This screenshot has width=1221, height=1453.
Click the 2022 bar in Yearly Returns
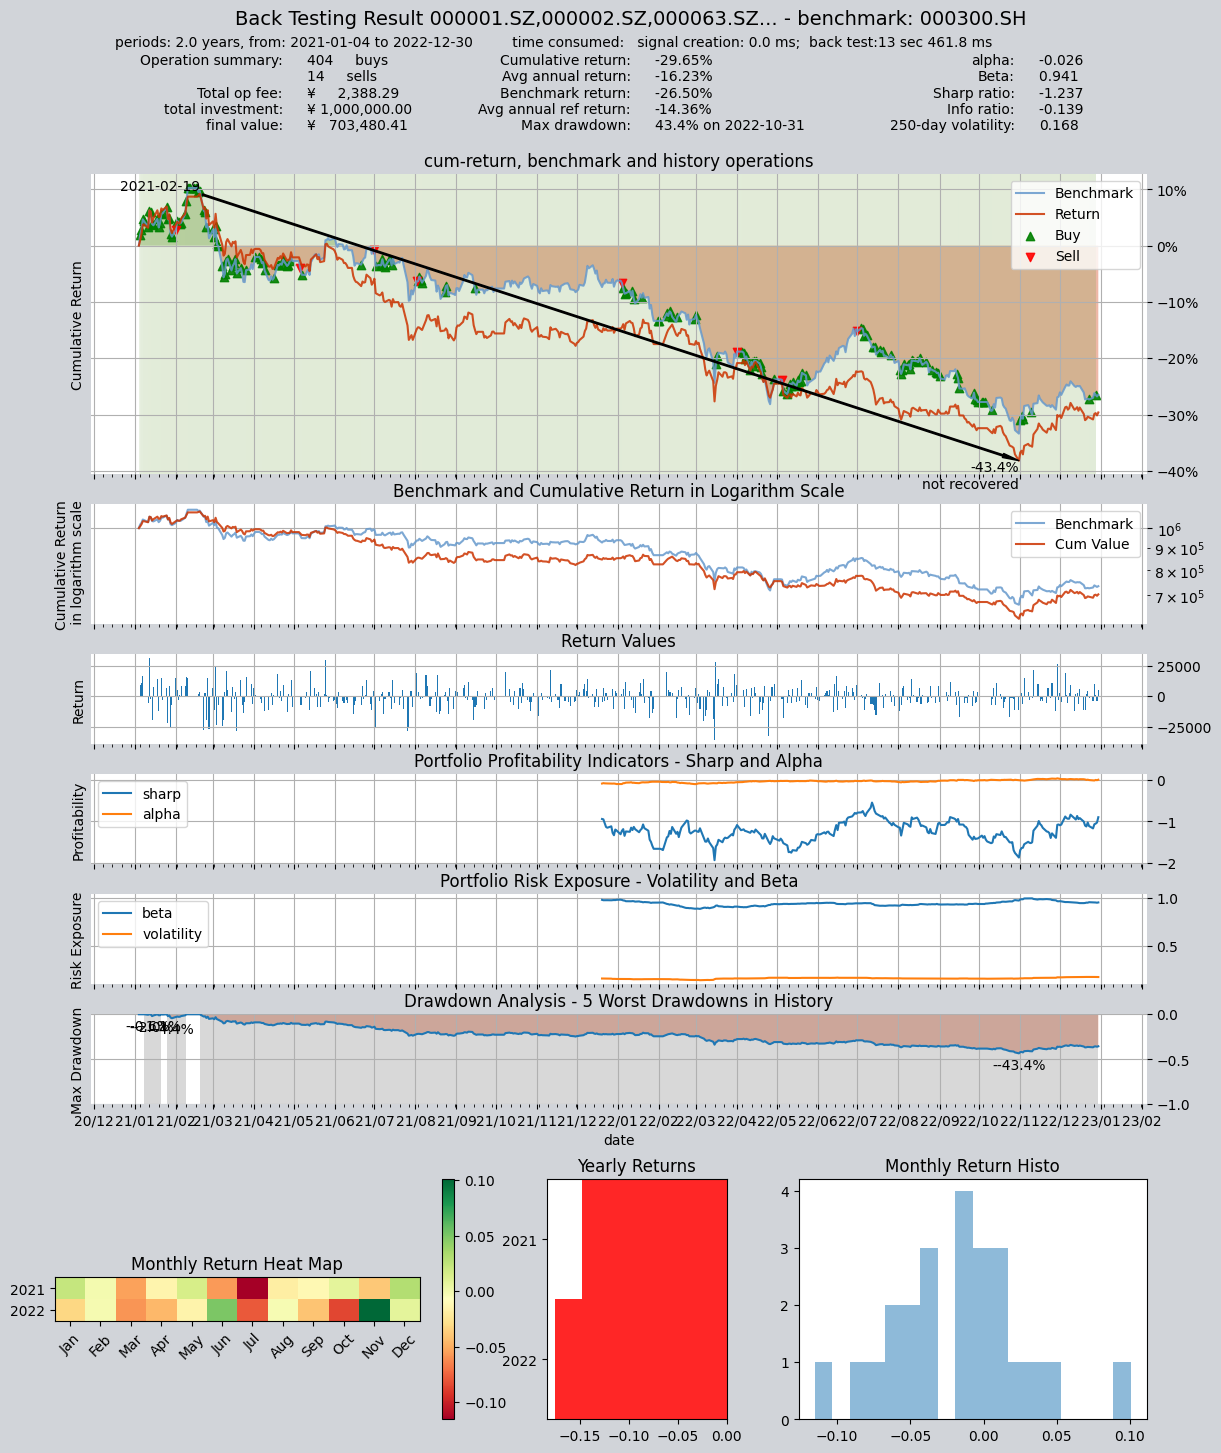[x=641, y=1359]
